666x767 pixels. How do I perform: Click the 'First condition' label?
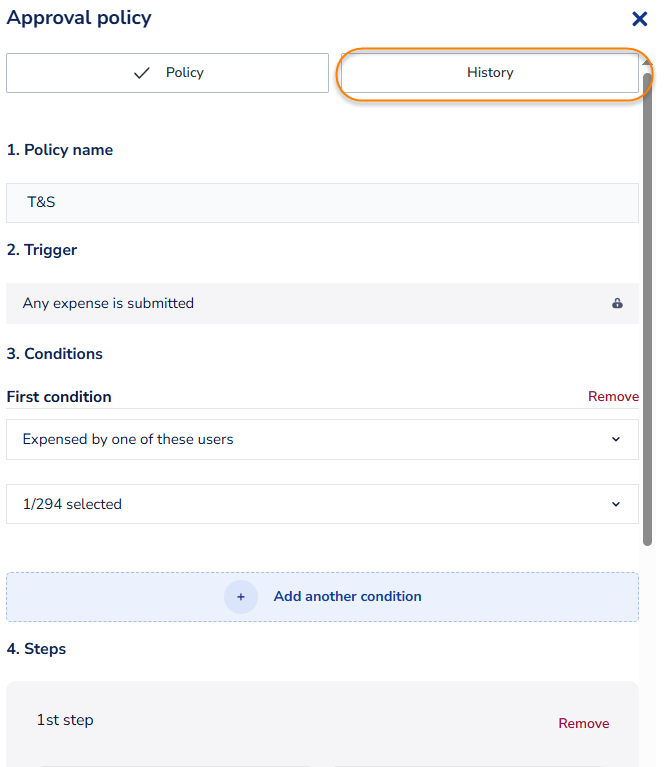click(59, 397)
